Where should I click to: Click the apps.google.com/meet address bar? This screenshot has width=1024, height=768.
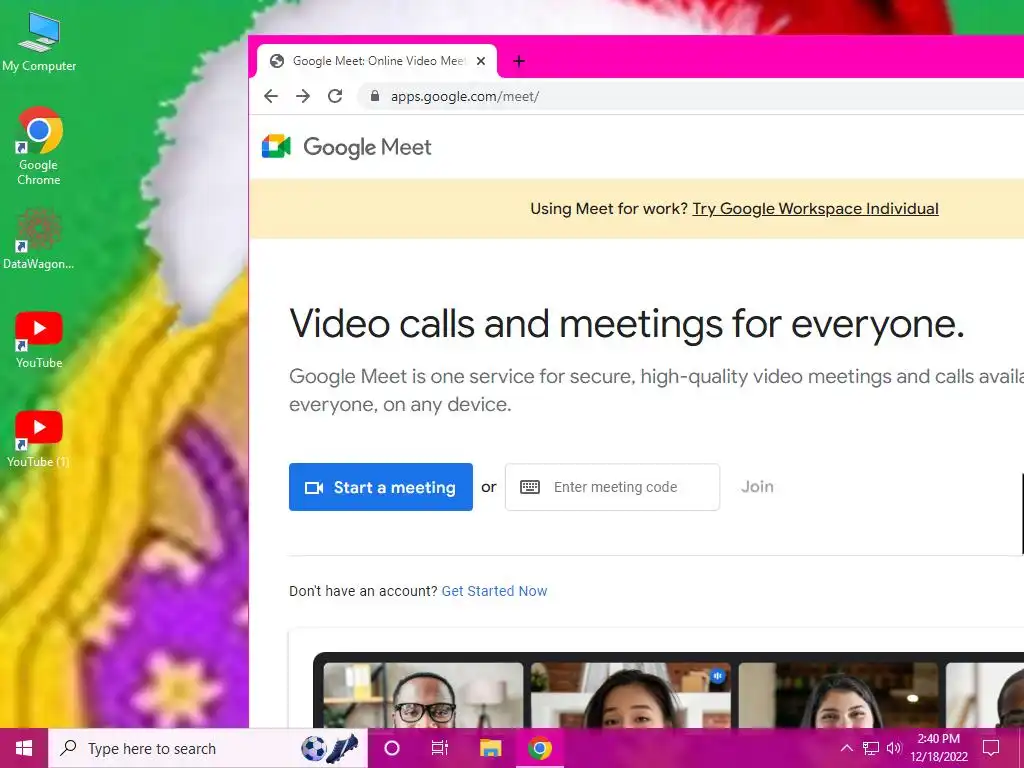point(692,97)
